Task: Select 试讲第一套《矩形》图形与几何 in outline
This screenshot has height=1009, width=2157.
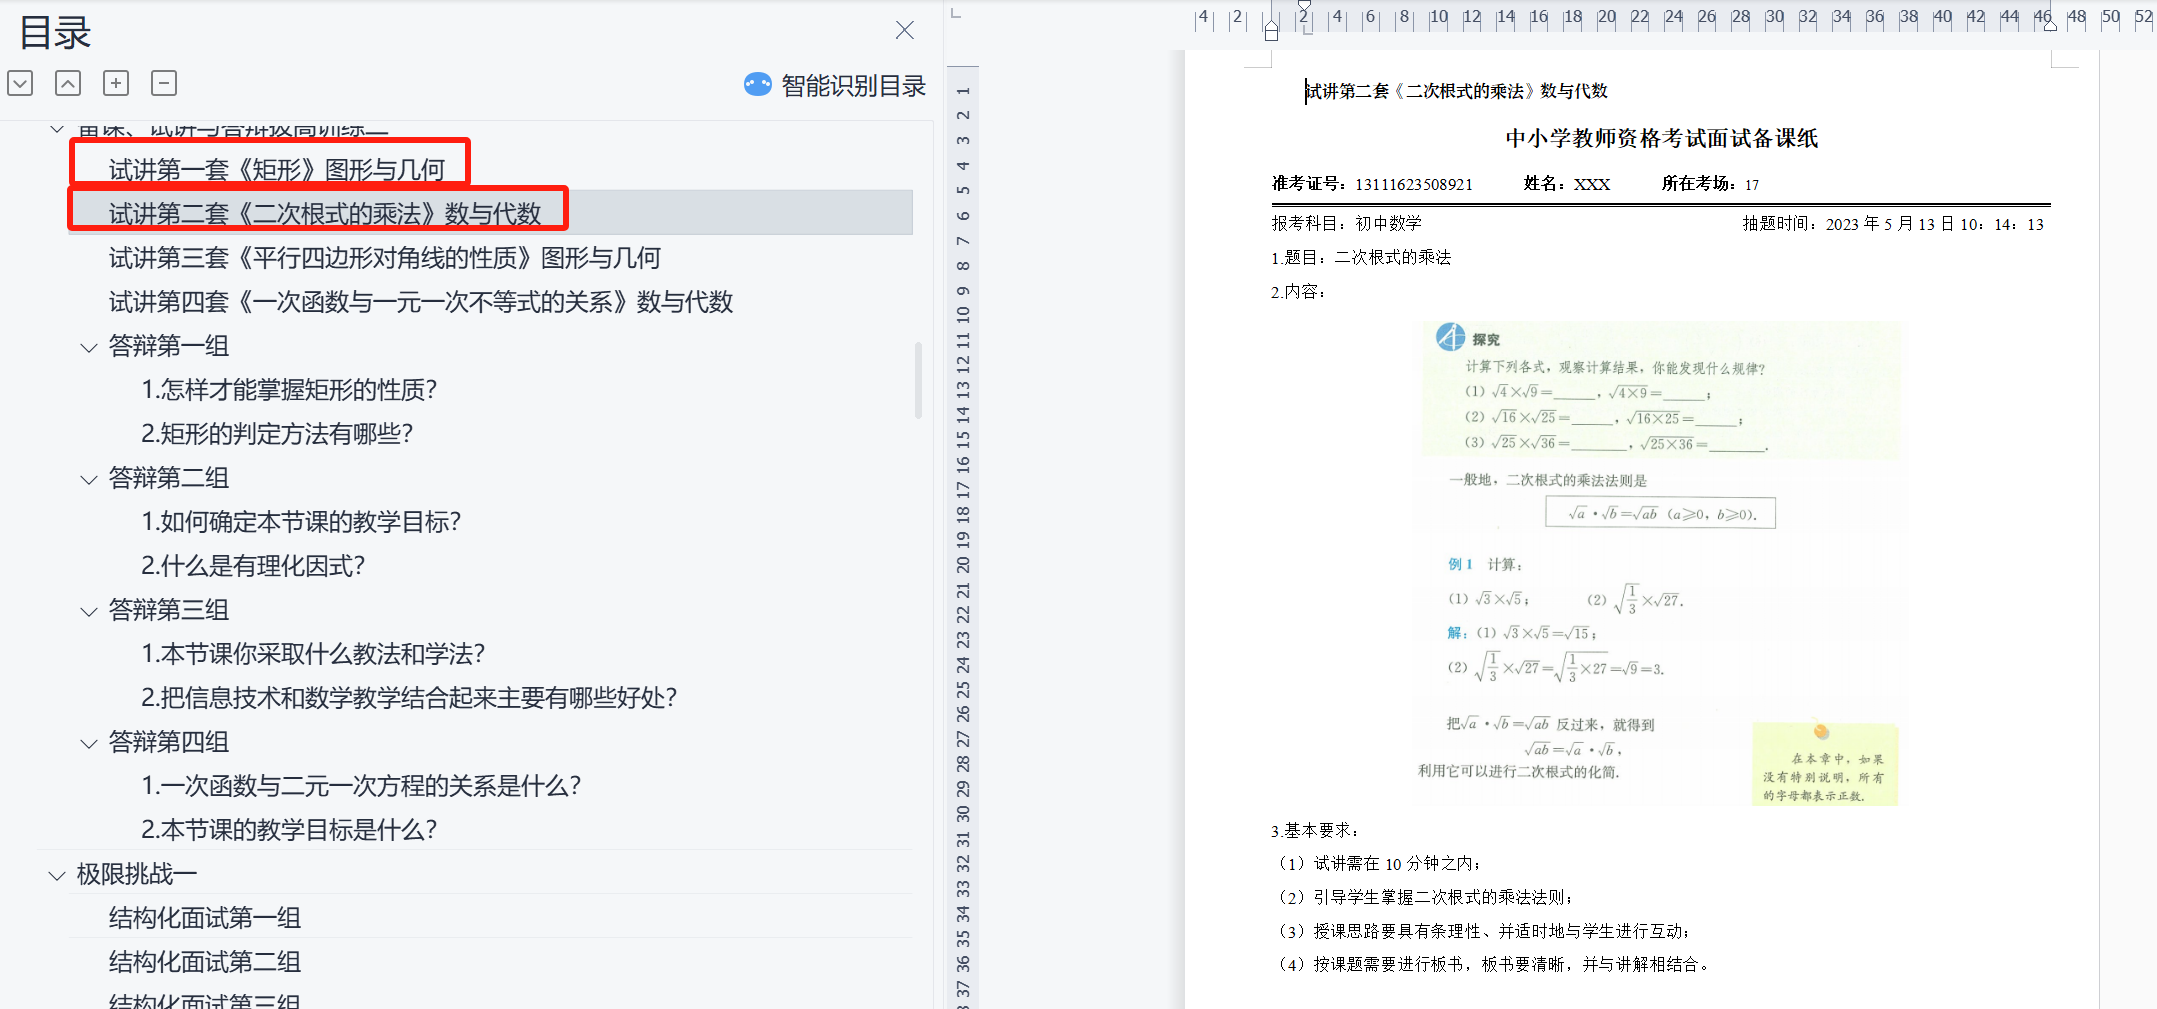Action: coord(276,170)
